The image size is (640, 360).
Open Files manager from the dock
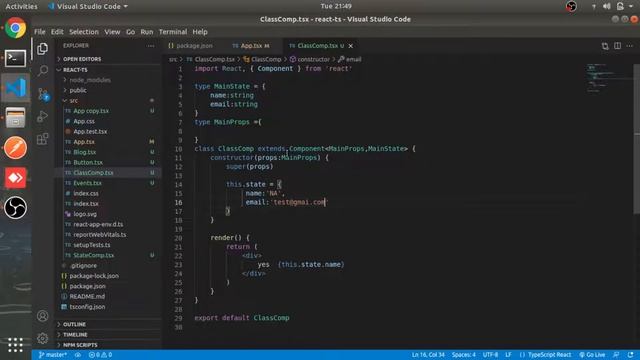point(16,118)
